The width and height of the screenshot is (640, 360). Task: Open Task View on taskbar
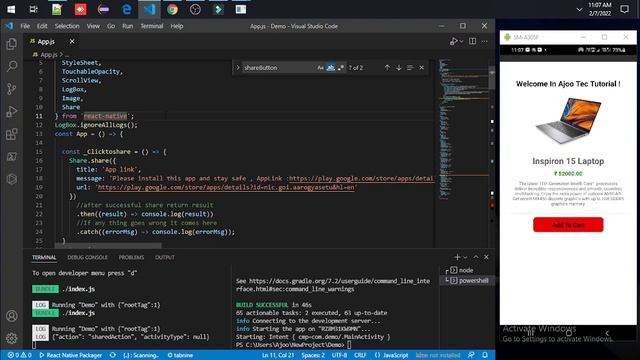[x=33, y=9]
